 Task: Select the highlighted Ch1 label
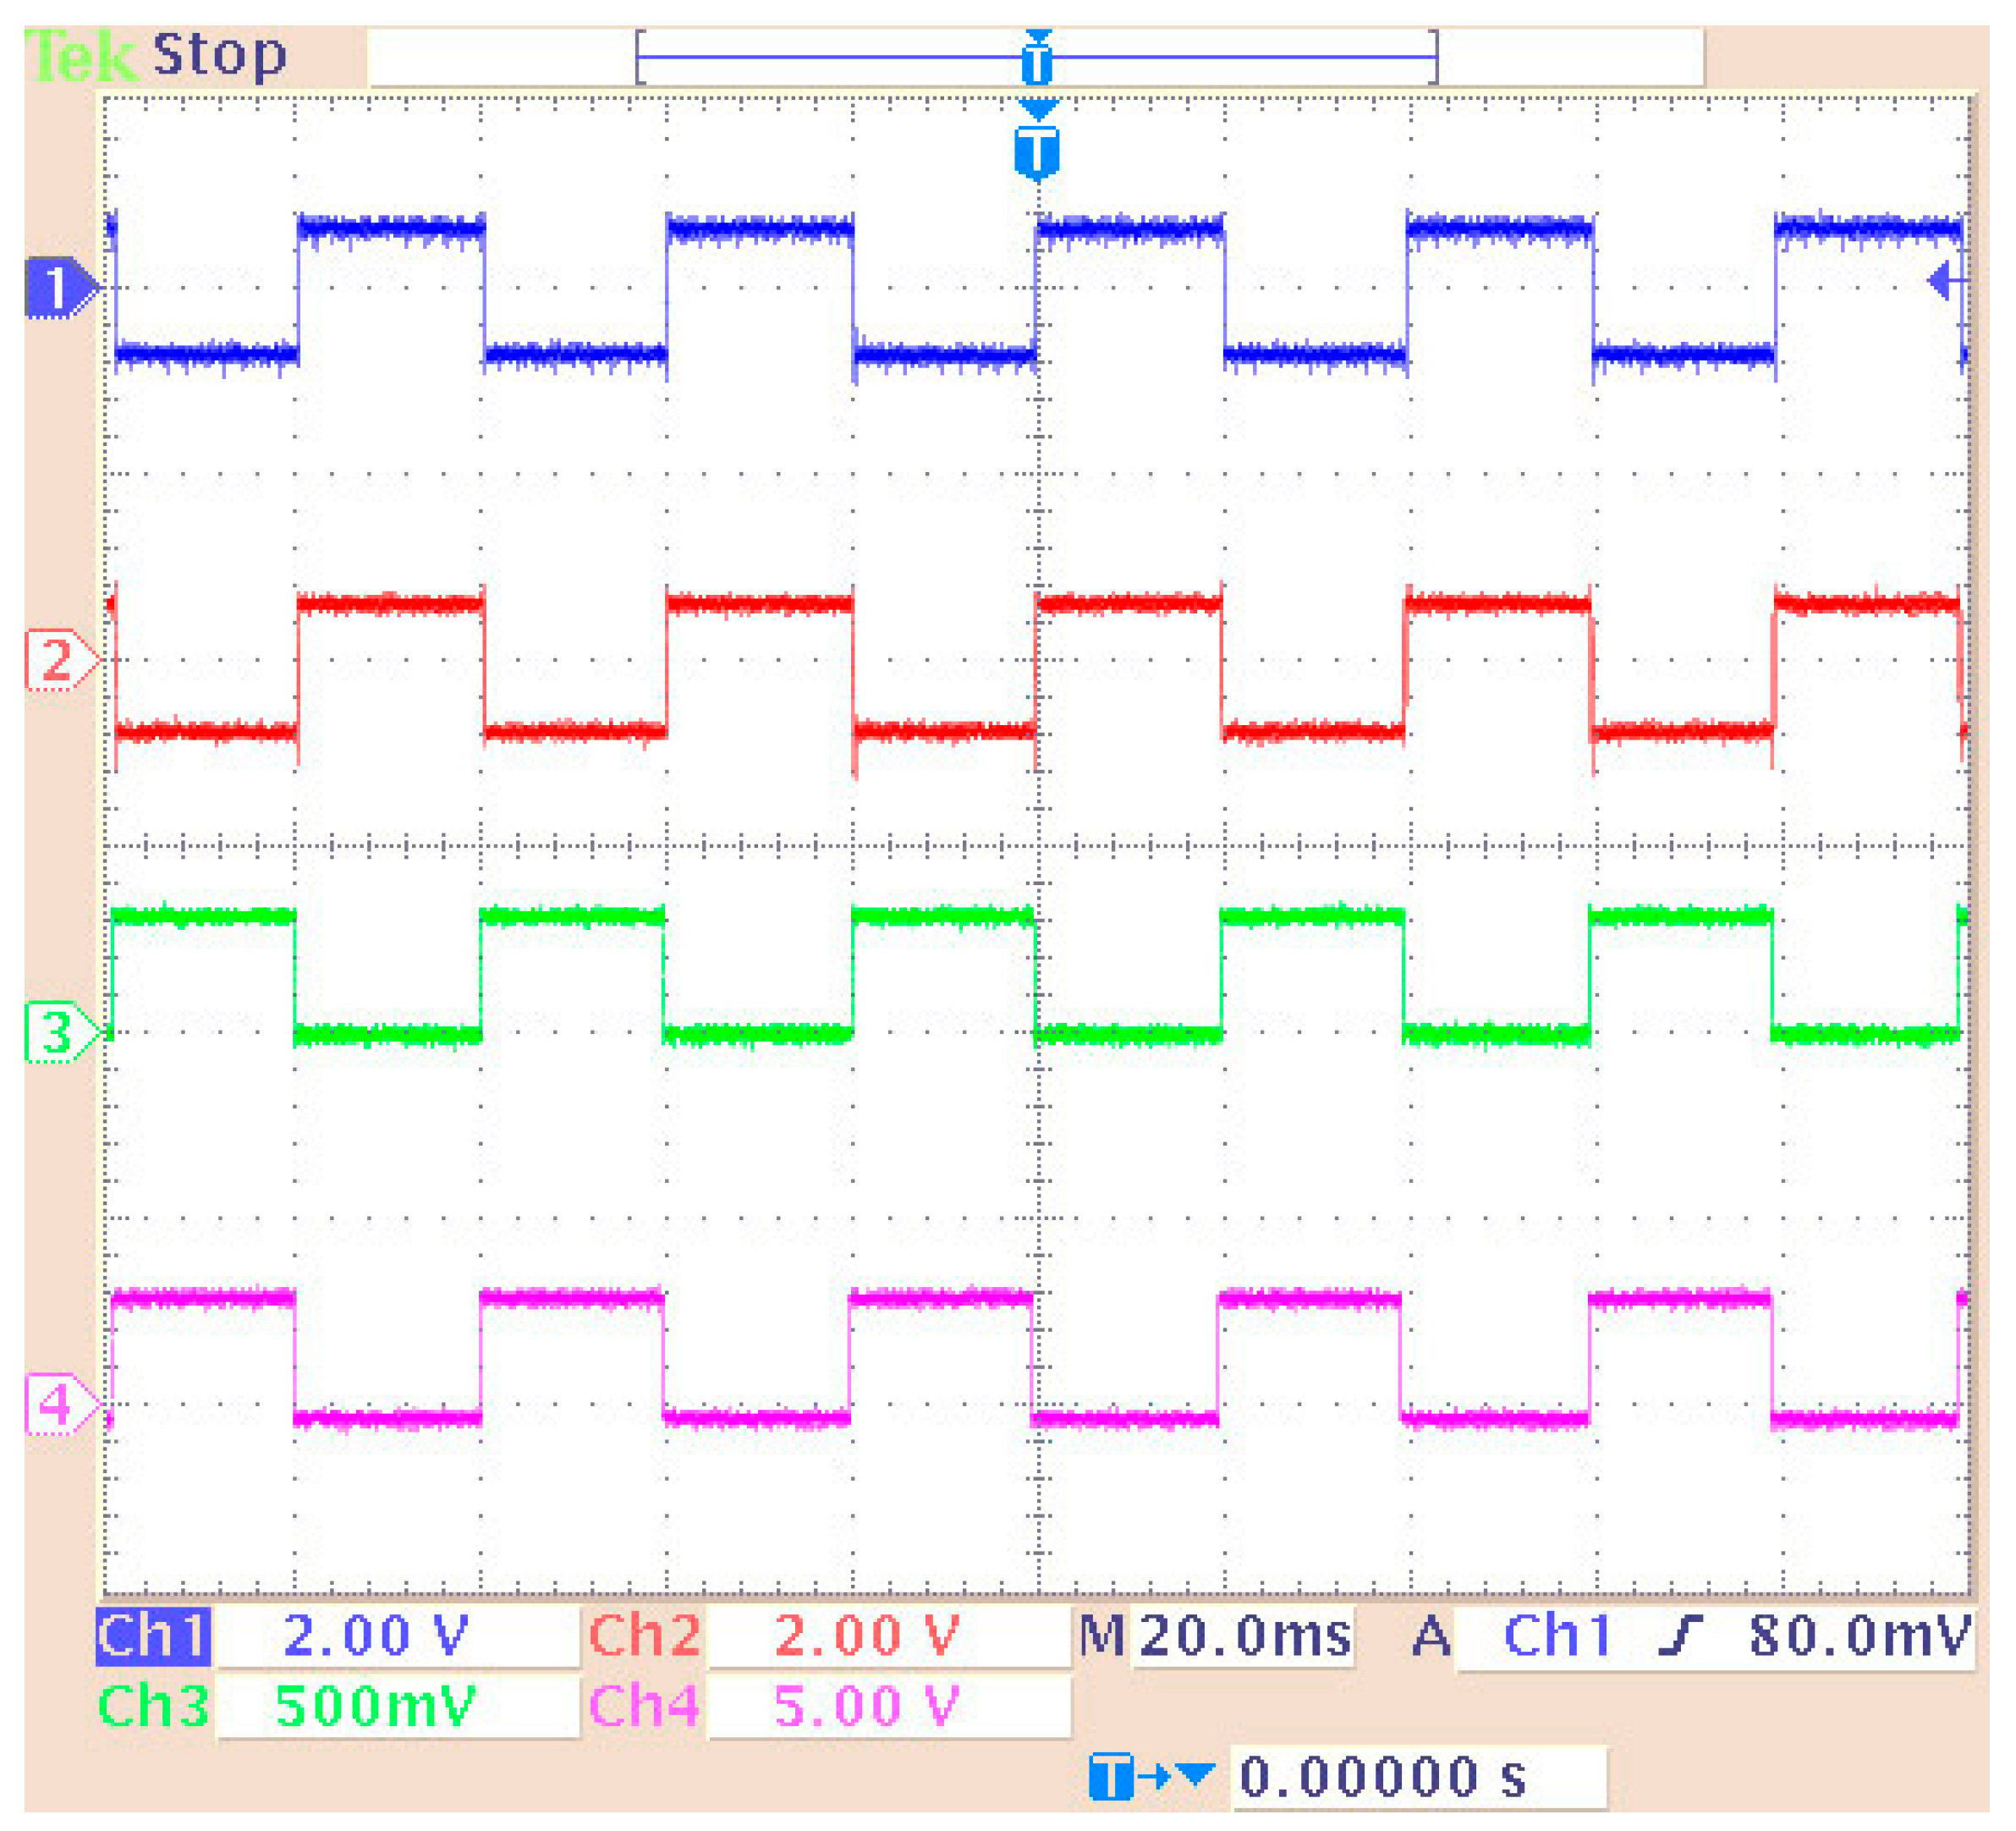coord(153,1637)
